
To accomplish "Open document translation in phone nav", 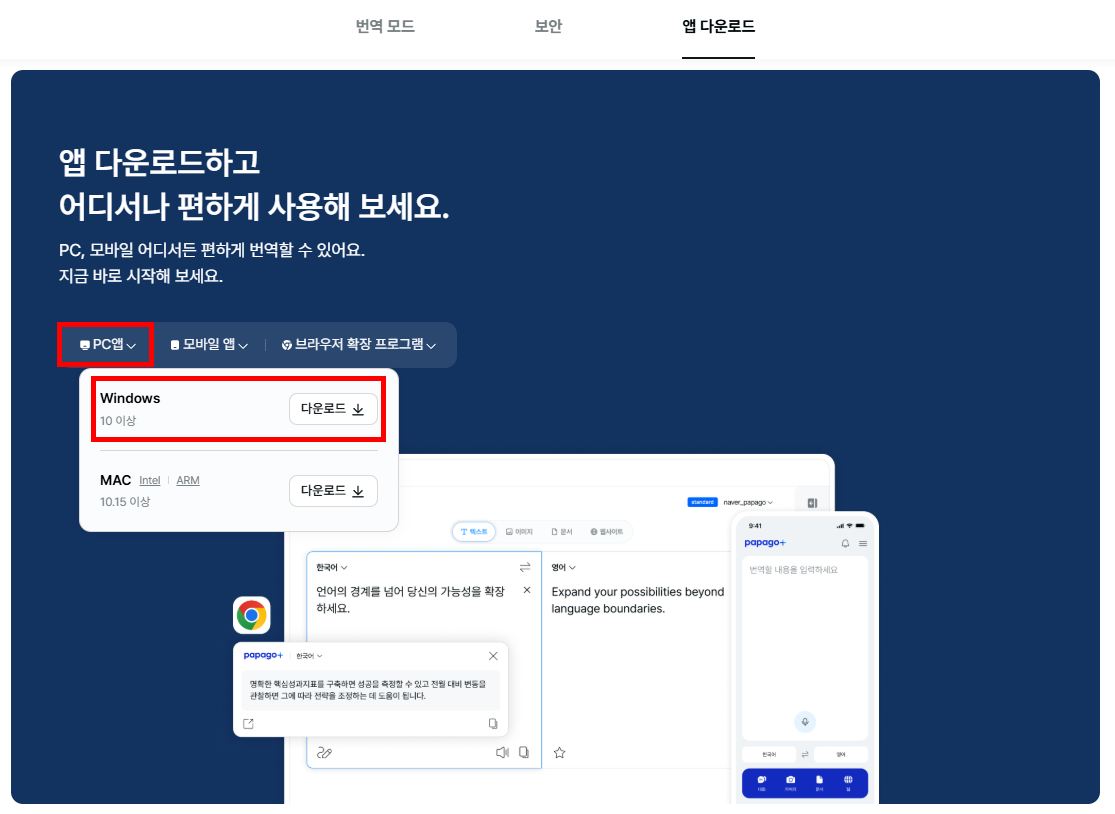I will pyautogui.click(x=819, y=783).
